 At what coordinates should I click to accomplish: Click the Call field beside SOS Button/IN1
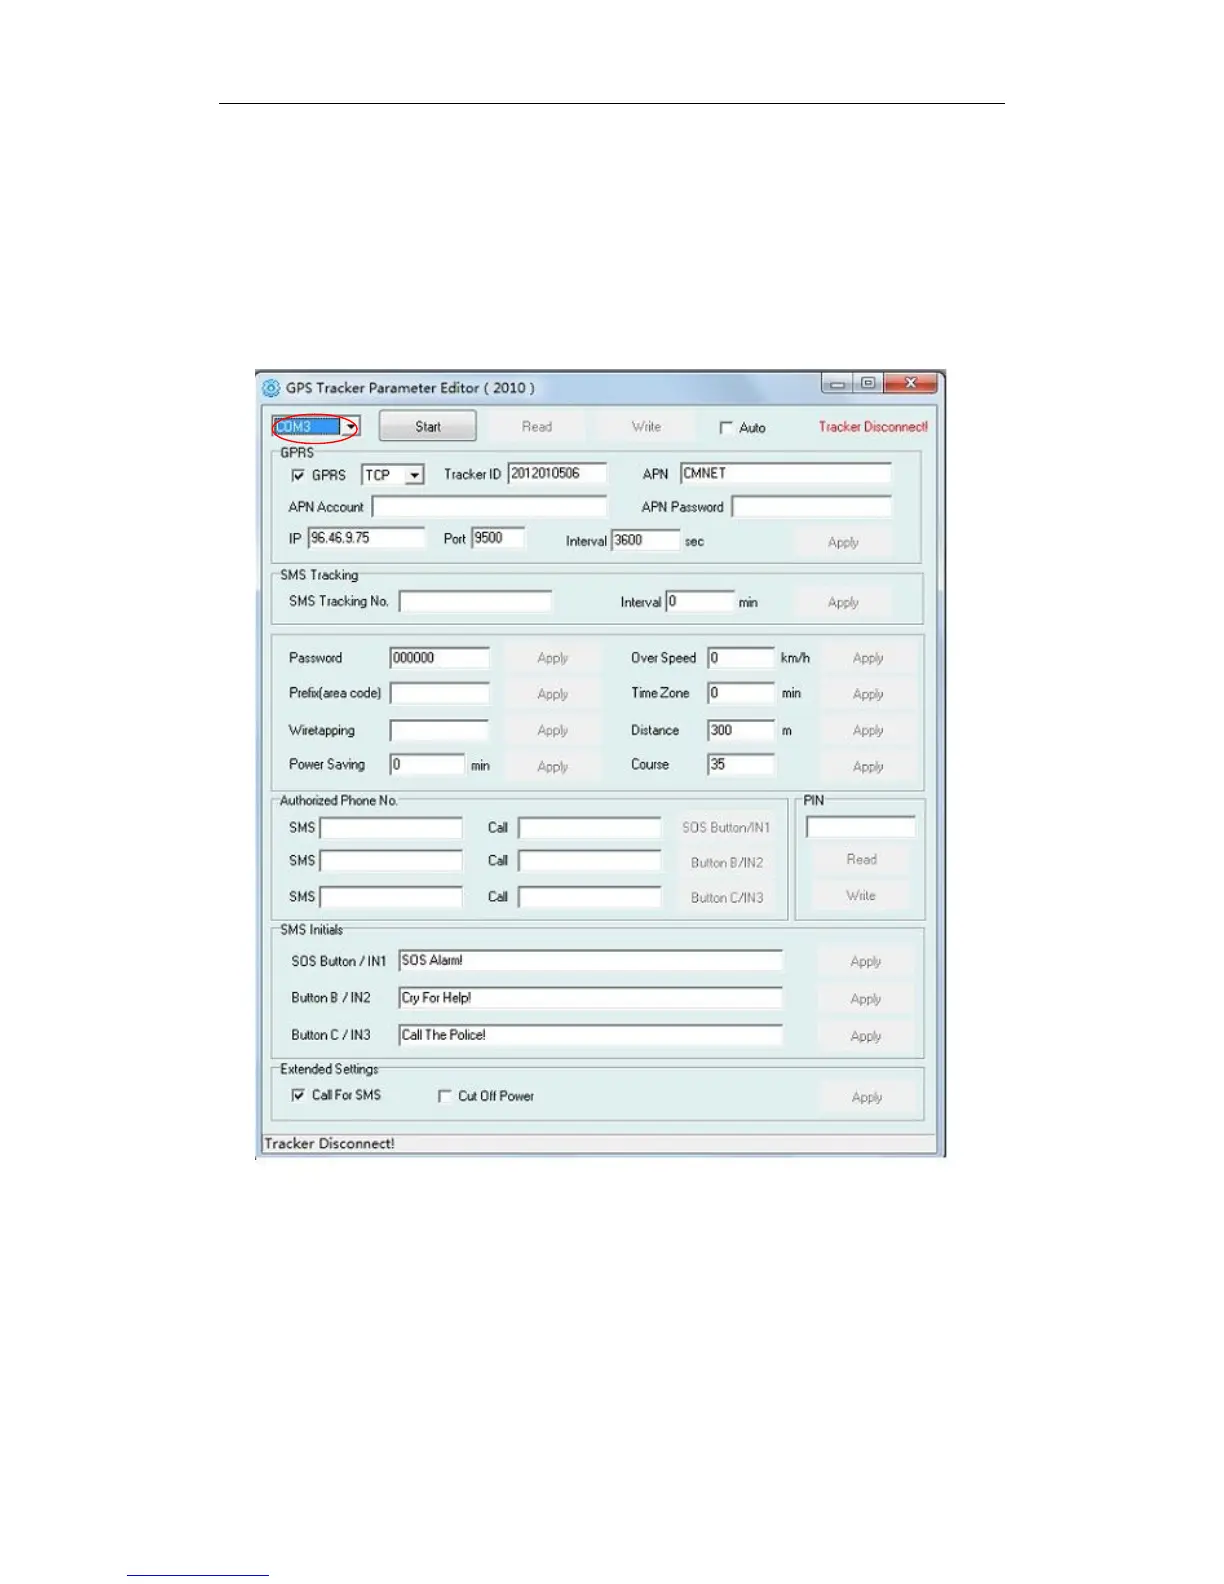click(590, 828)
